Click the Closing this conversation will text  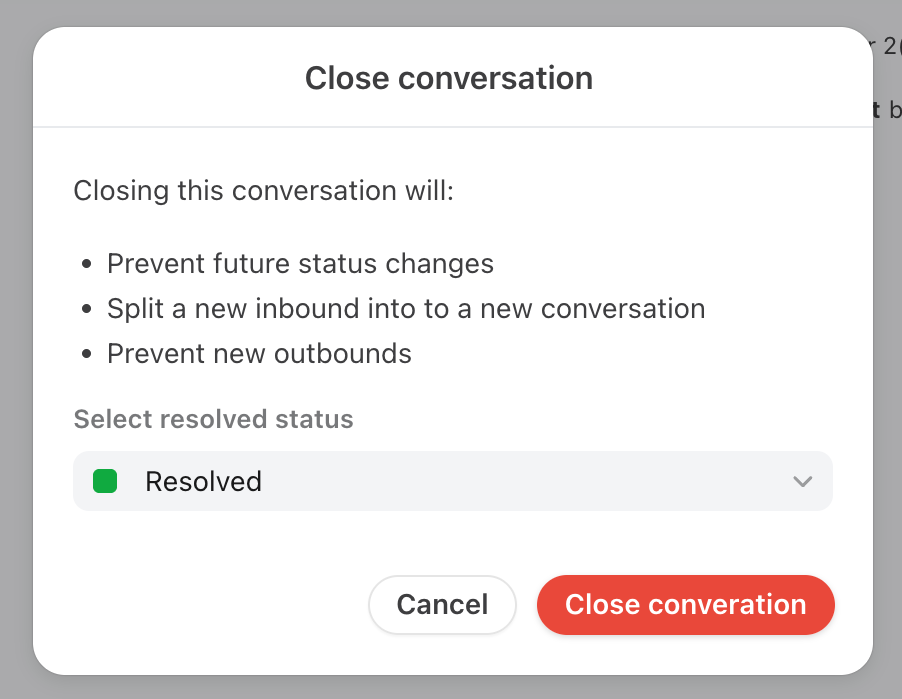point(263,190)
